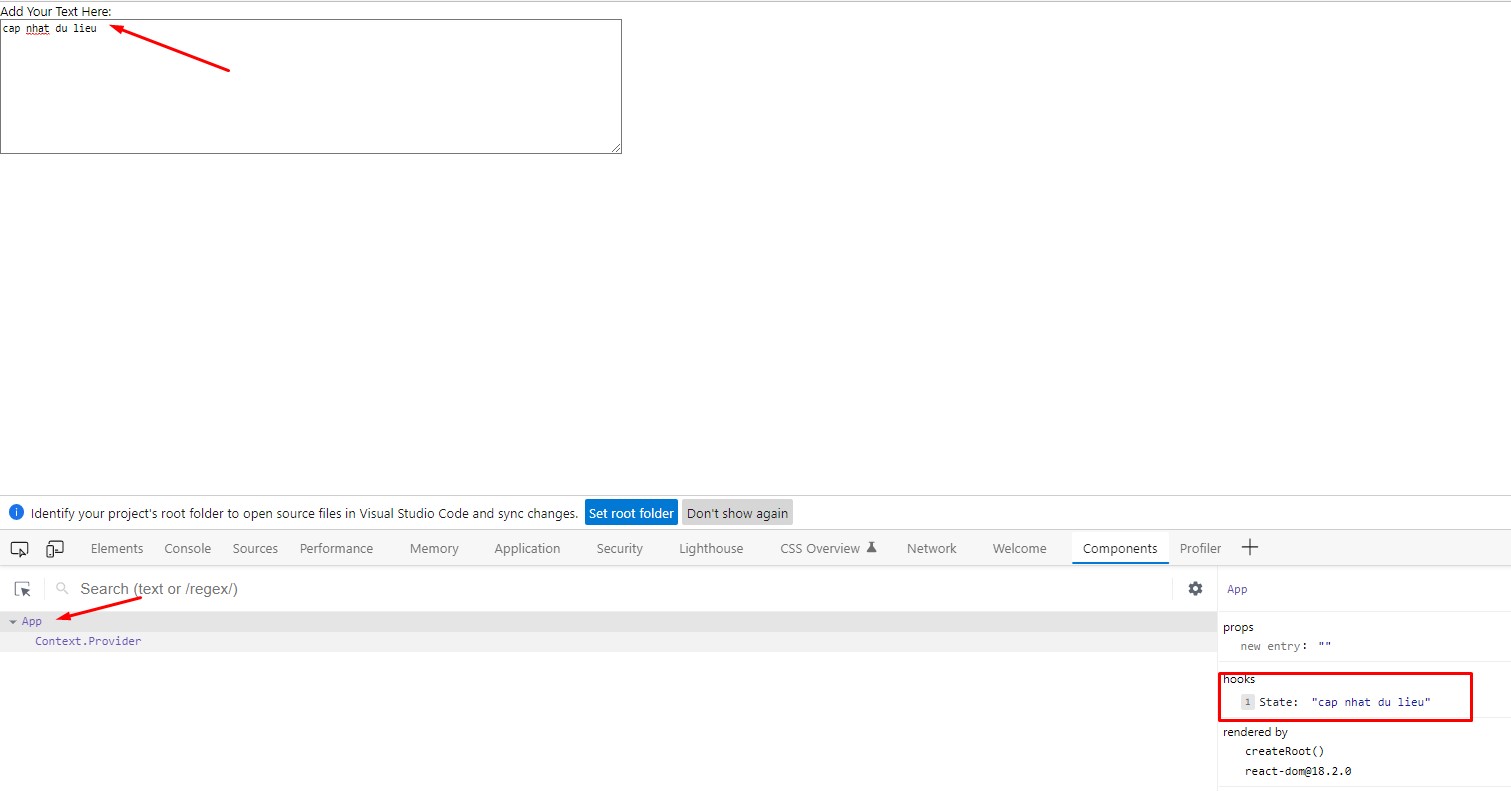Image resolution: width=1511 pixels, height=791 pixels.
Task: Expand the hooks section in App details
Action: (x=1238, y=678)
